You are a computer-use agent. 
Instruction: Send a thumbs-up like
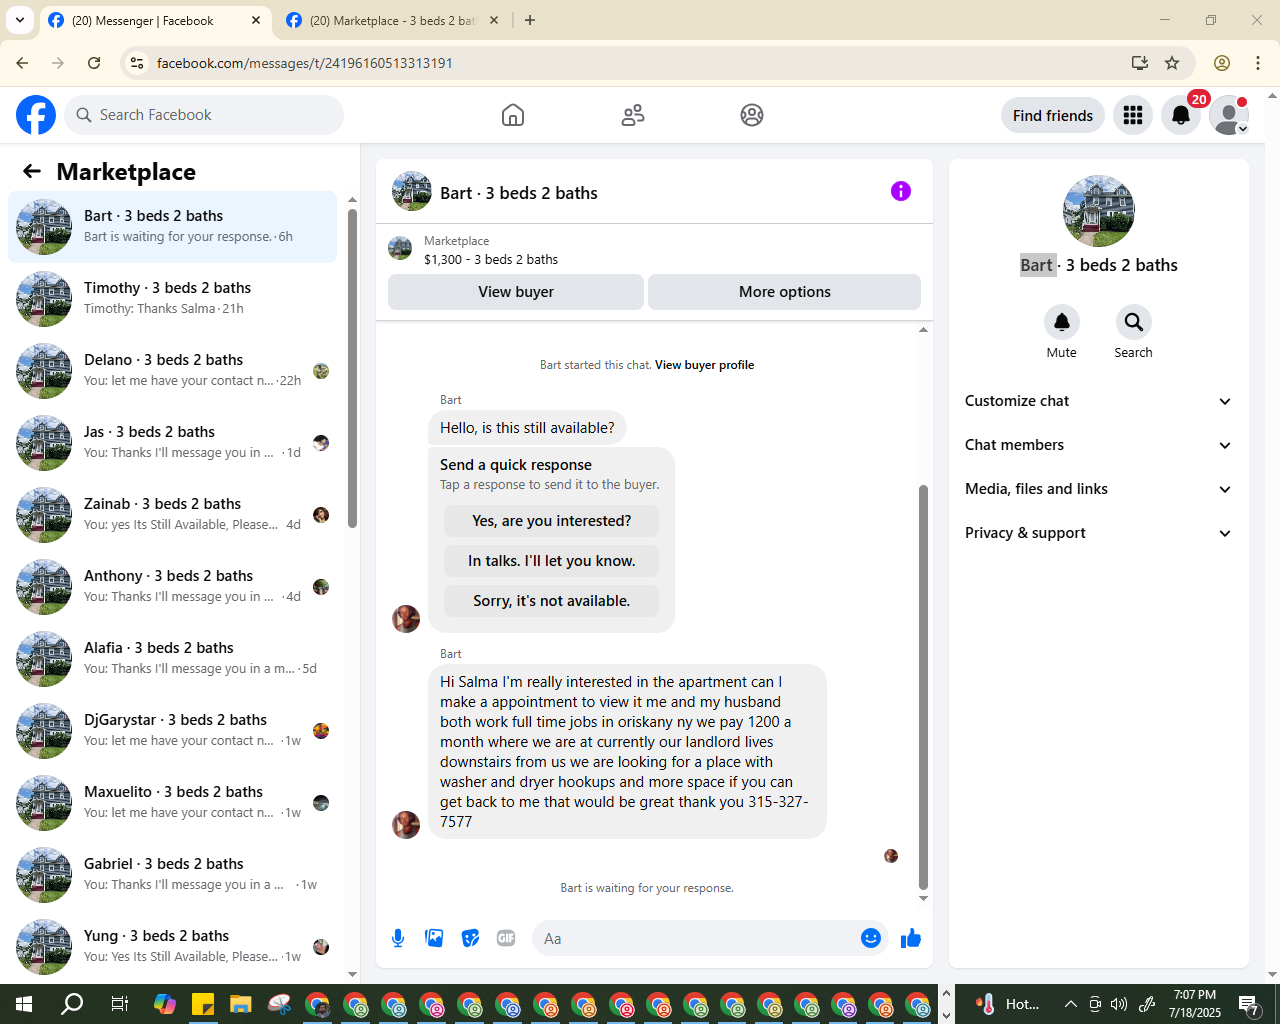point(911,938)
